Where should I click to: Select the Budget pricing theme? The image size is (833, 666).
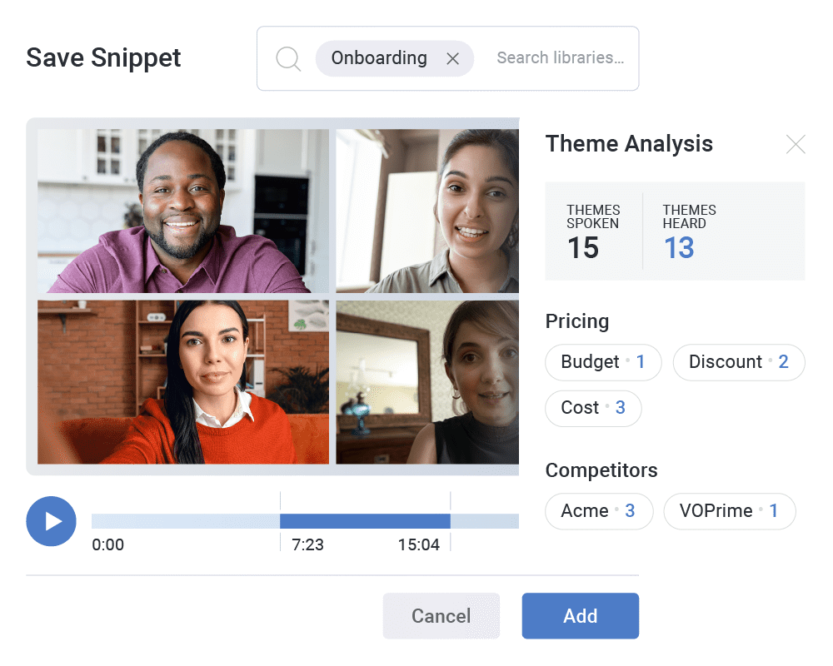coord(603,362)
